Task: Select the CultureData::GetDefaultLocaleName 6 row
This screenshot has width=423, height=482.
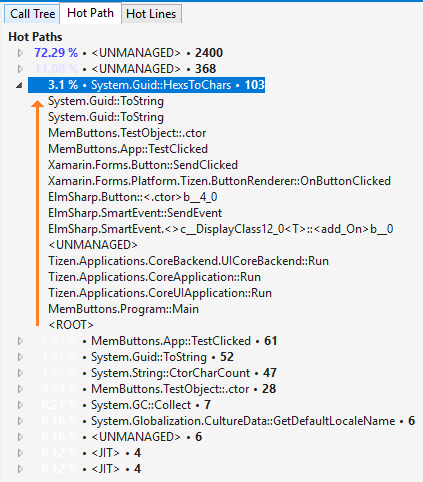Action: click(228, 421)
